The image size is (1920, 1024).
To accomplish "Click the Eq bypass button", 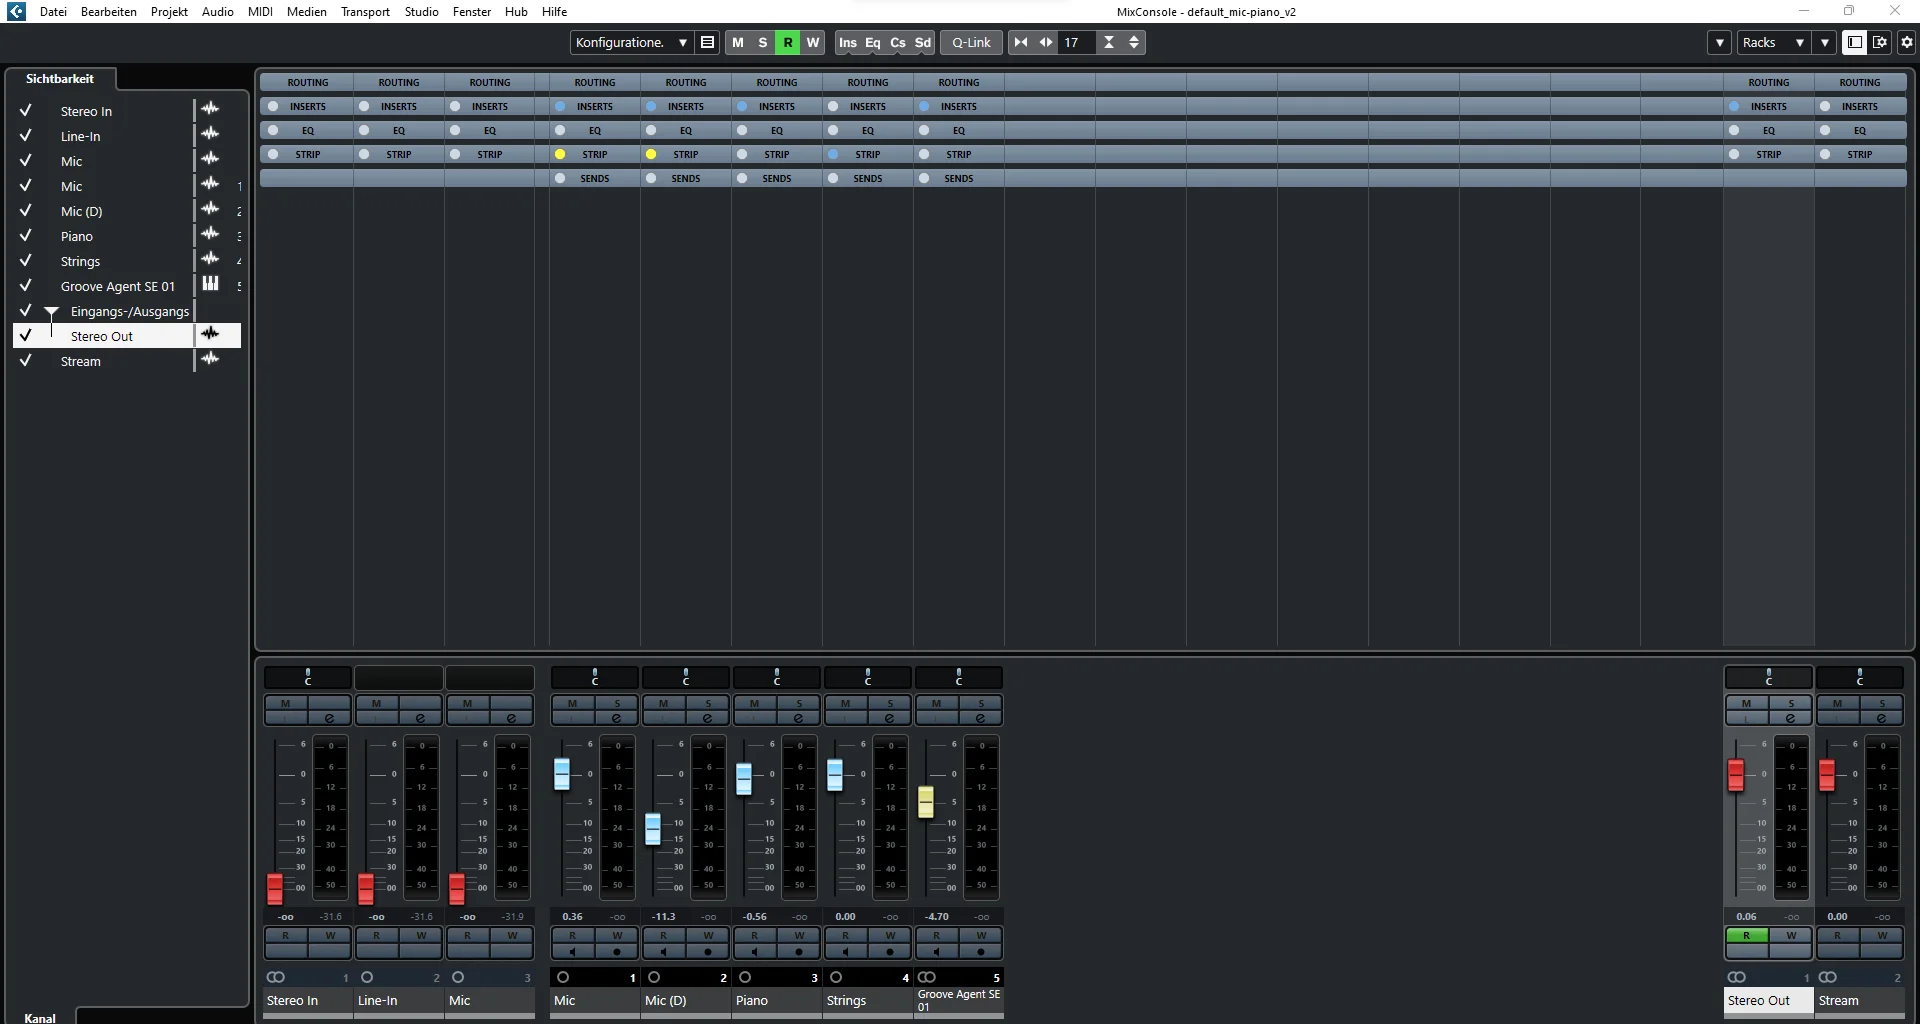I will [x=873, y=42].
